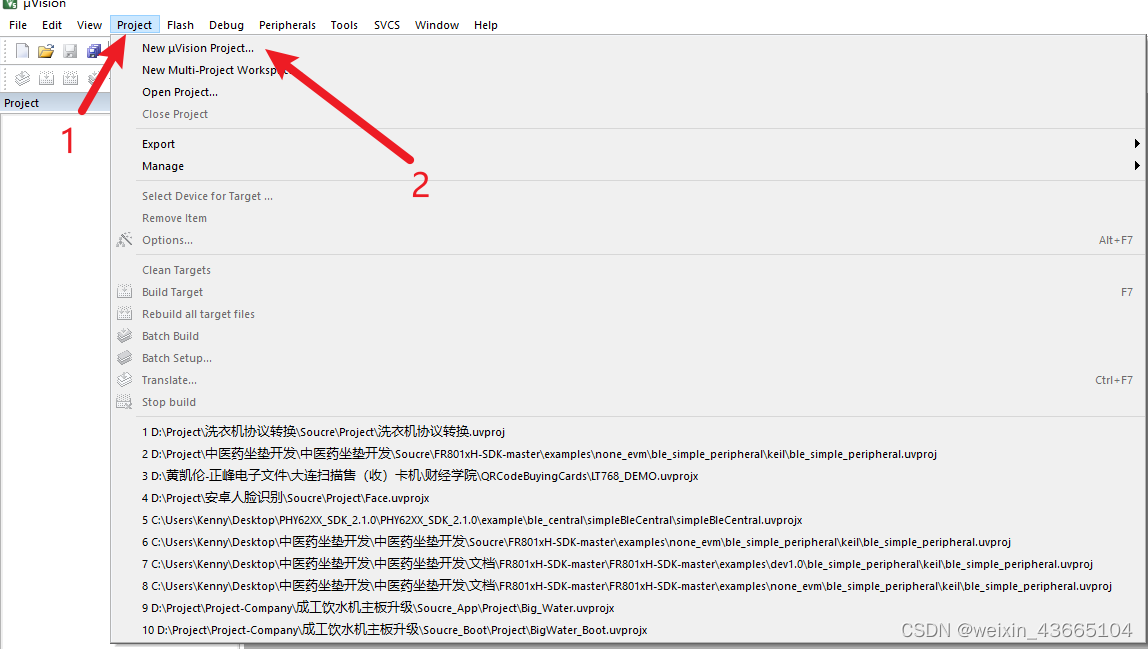The image size is (1148, 649).
Task: Click the Options wand icon in menu
Action: (x=124, y=240)
